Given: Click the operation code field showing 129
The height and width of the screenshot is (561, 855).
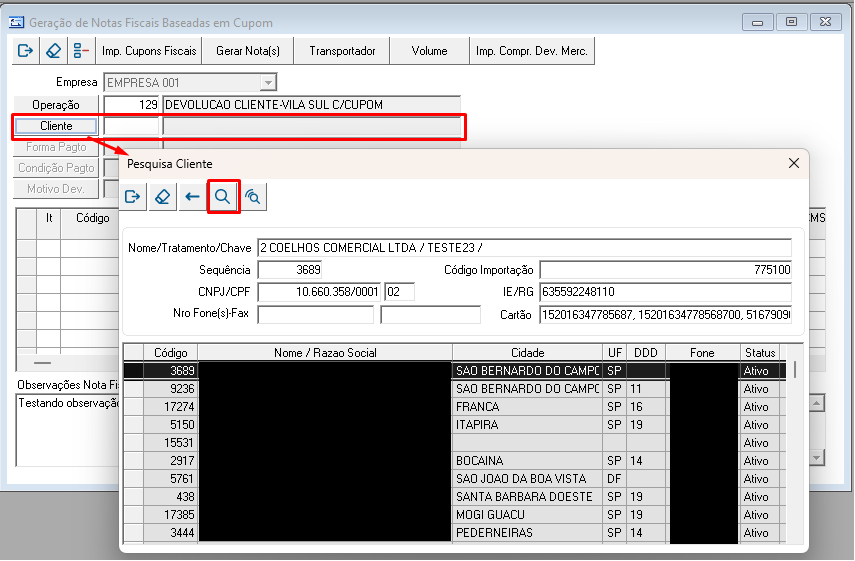Looking at the screenshot, I should click(131, 105).
